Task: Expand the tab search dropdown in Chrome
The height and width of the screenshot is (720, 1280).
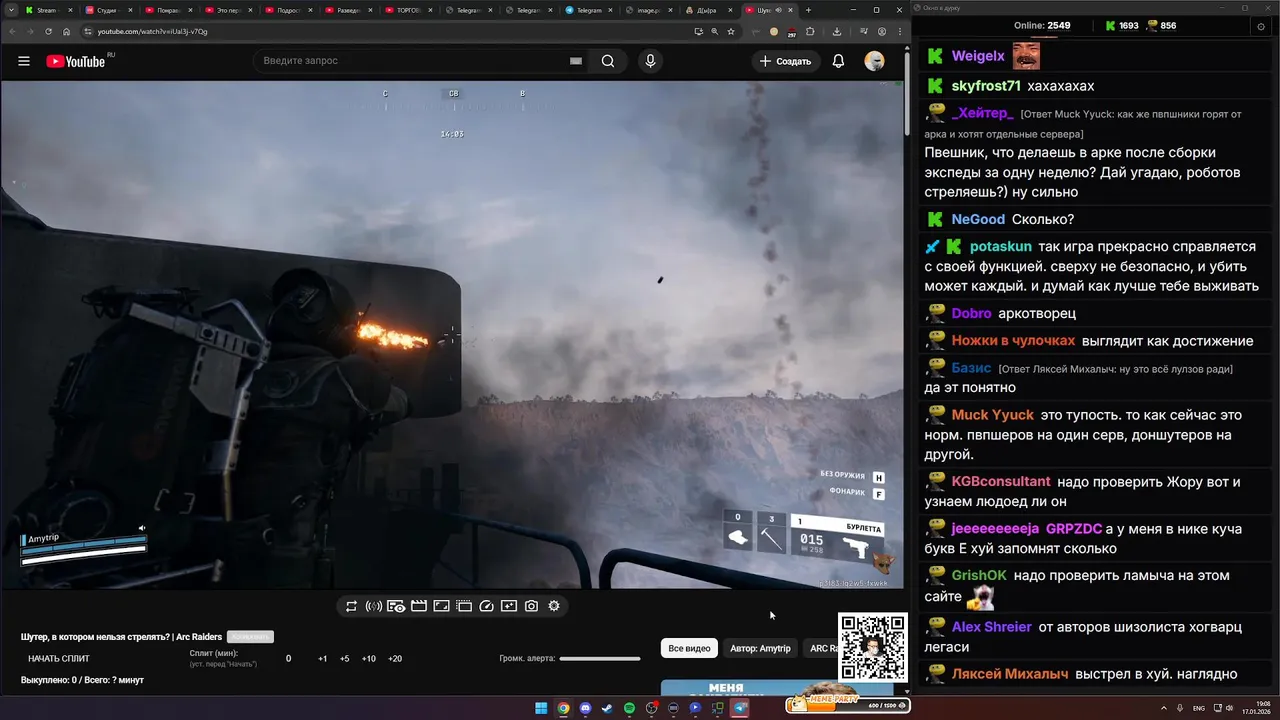Action: [10, 10]
